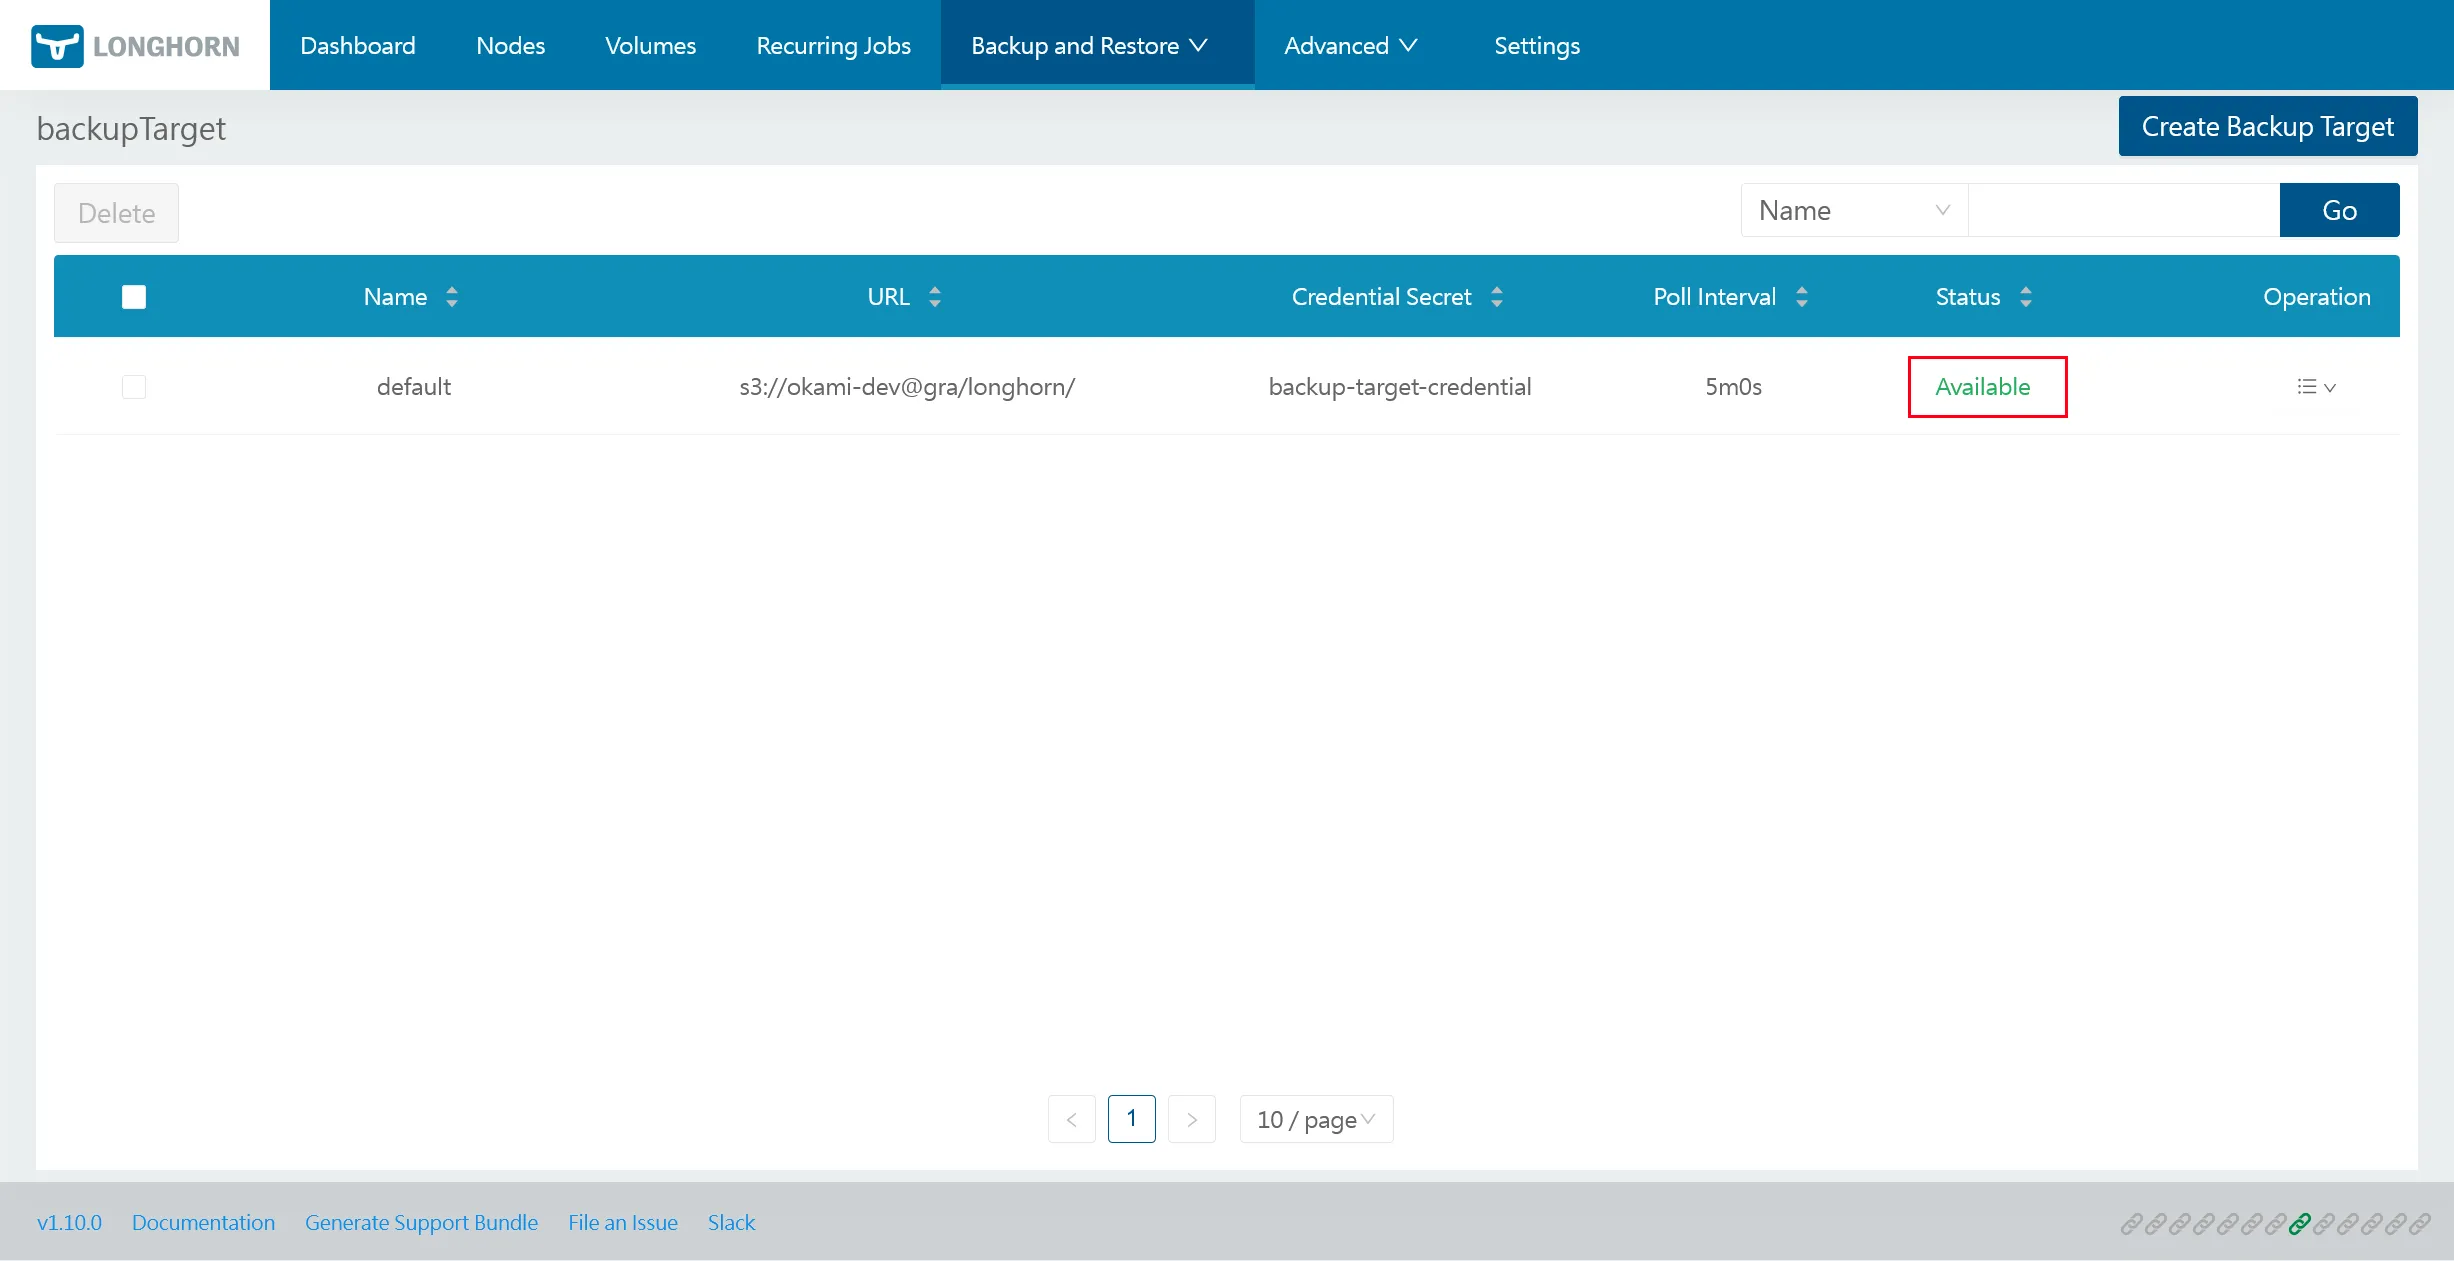Sort by Status column arrows
The height and width of the screenshot is (1261, 2454).
(2026, 297)
